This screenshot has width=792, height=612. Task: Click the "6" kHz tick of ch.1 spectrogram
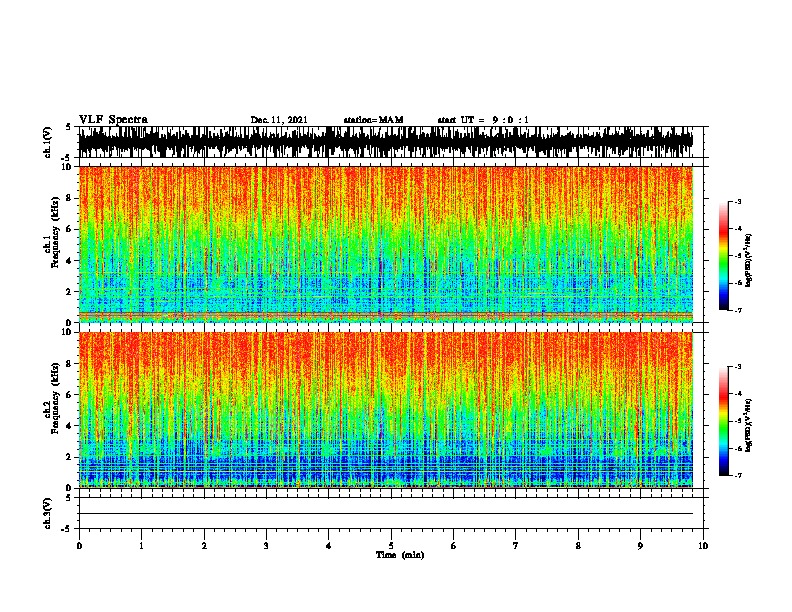tap(70, 230)
